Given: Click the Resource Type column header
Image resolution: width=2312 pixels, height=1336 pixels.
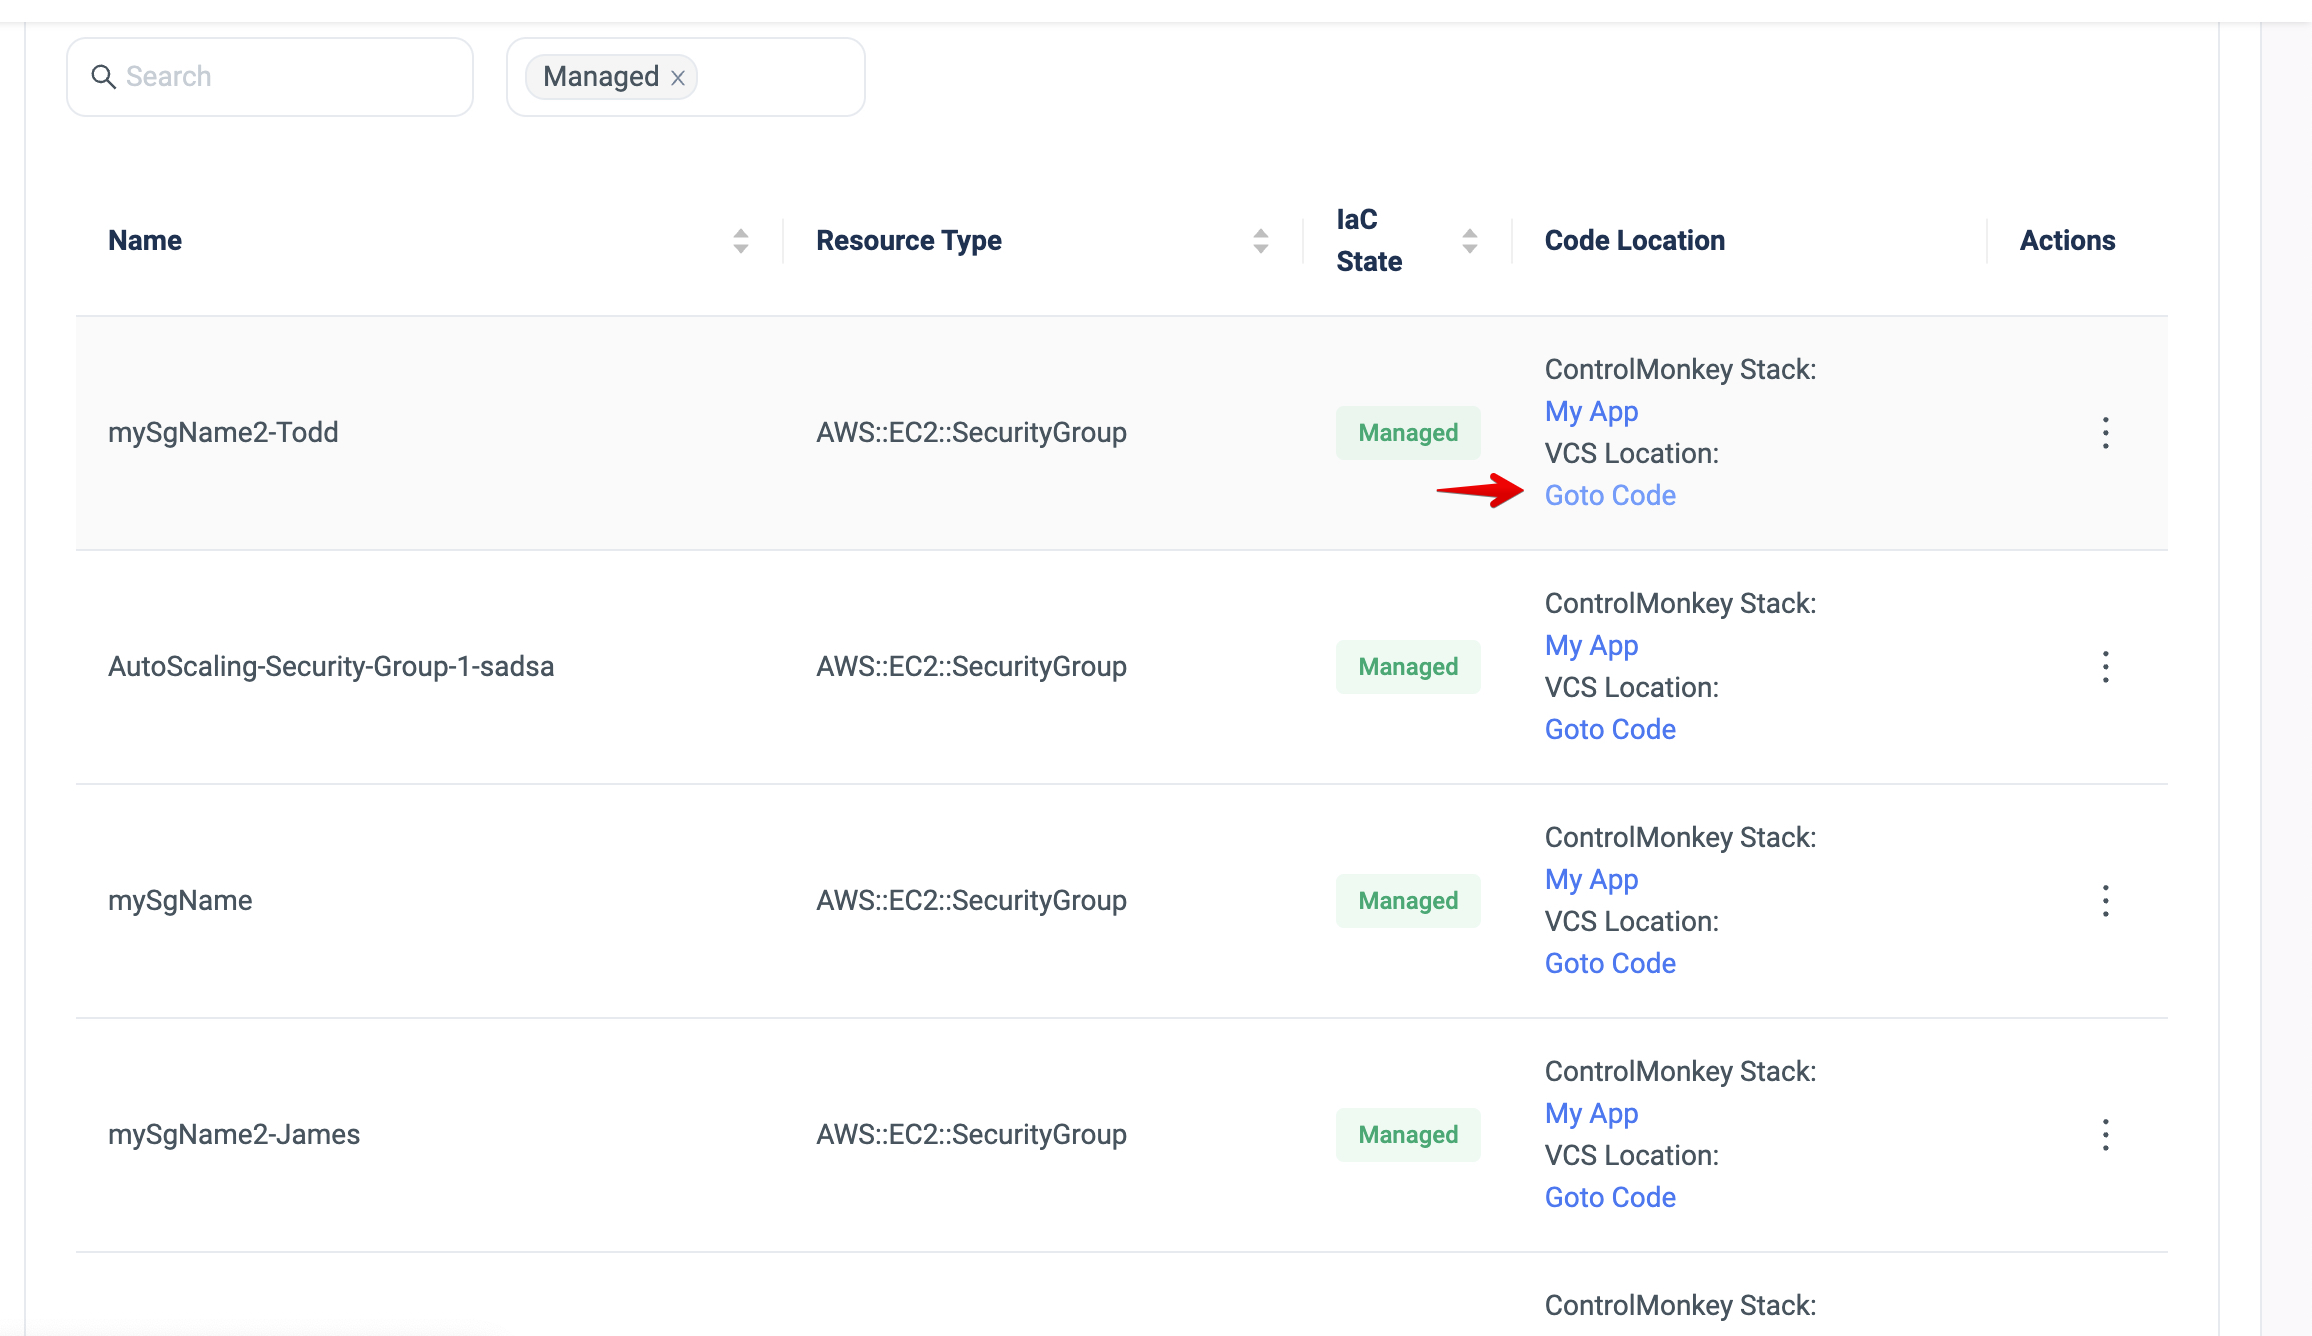Looking at the screenshot, I should click(909, 241).
